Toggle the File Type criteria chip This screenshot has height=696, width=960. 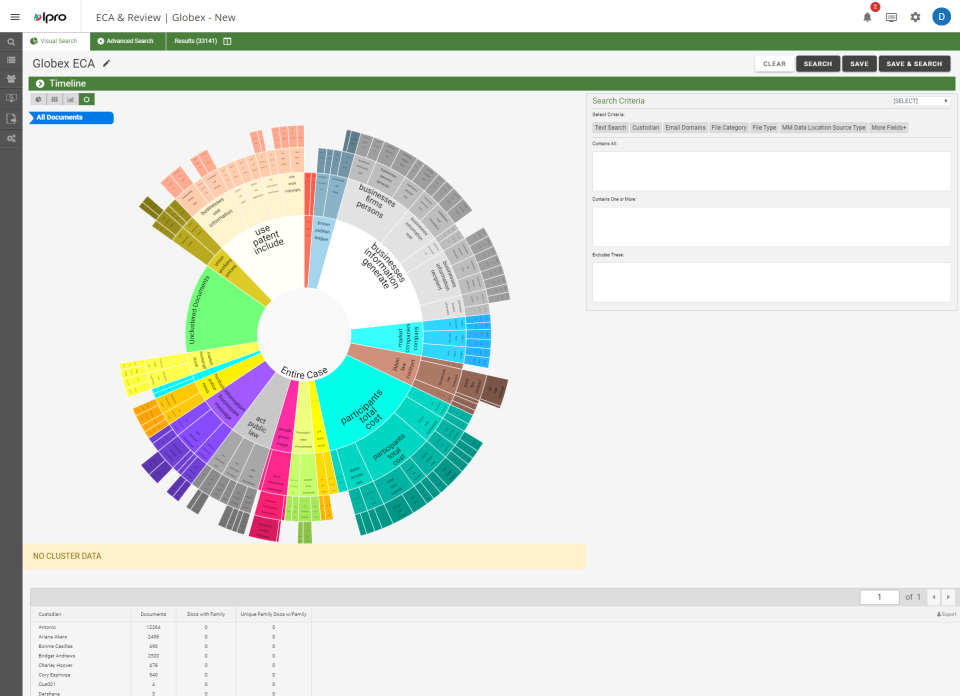[764, 127]
